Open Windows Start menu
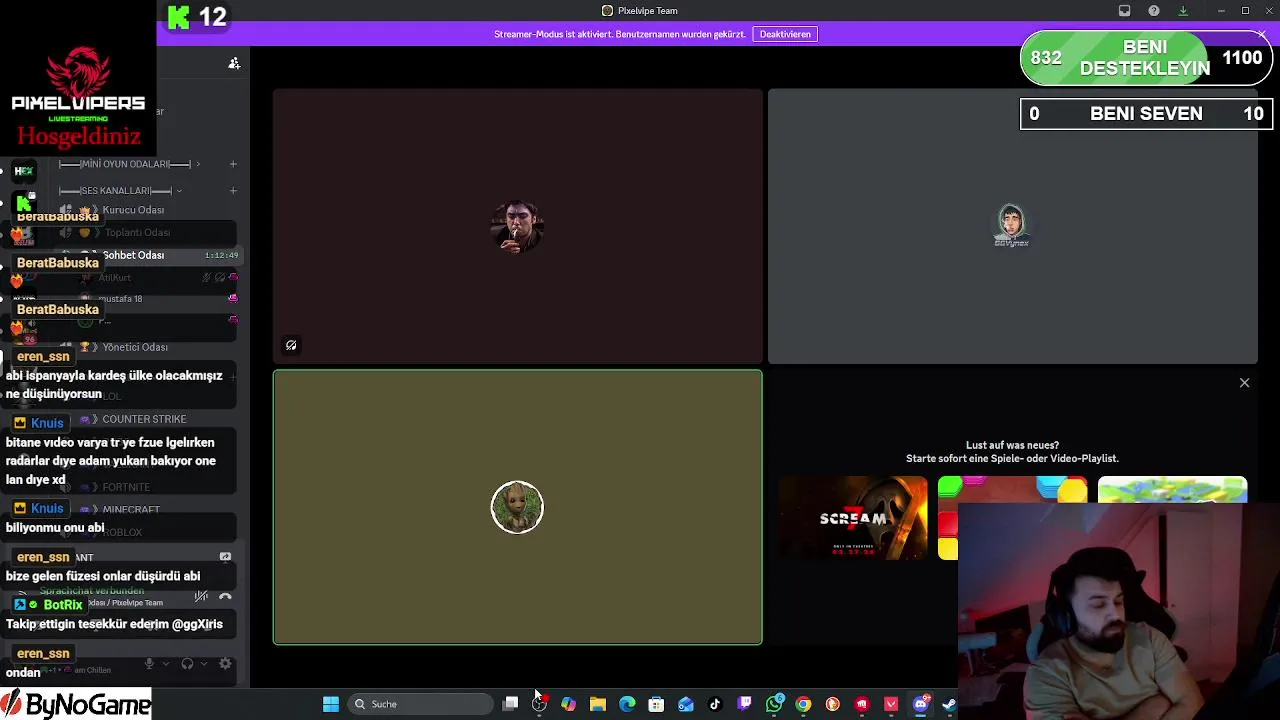Viewport: 1280px width, 720px height. [331, 704]
